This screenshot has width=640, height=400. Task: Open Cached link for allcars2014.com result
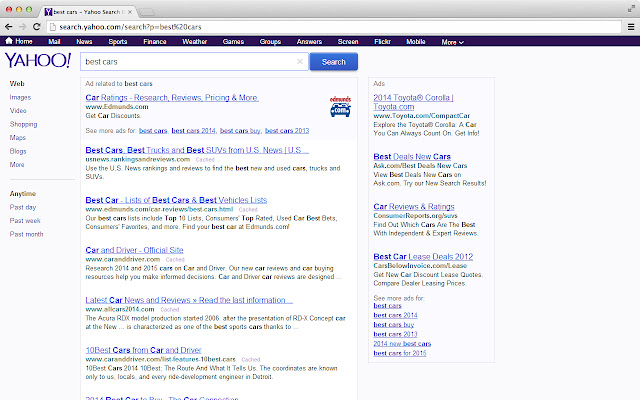click(170, 310)
